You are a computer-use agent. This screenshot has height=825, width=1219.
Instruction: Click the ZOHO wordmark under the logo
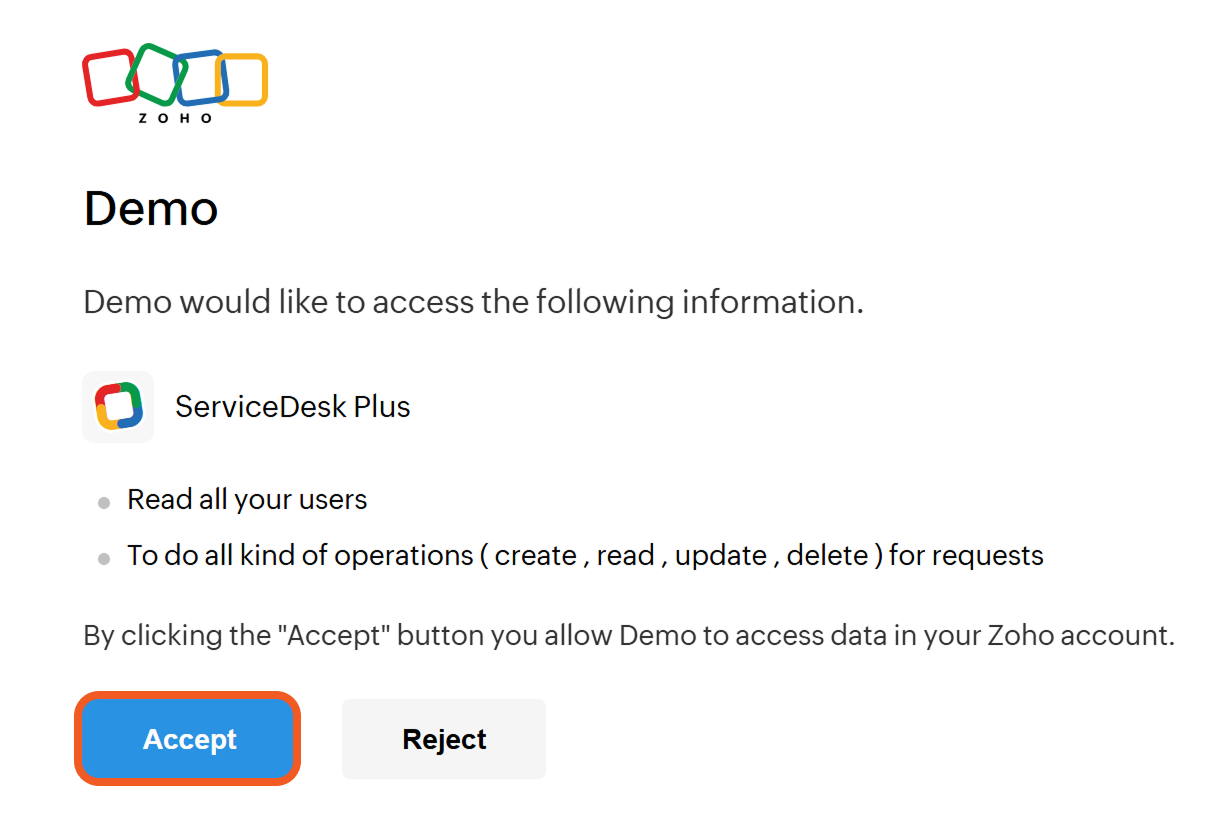pos(175,118)
